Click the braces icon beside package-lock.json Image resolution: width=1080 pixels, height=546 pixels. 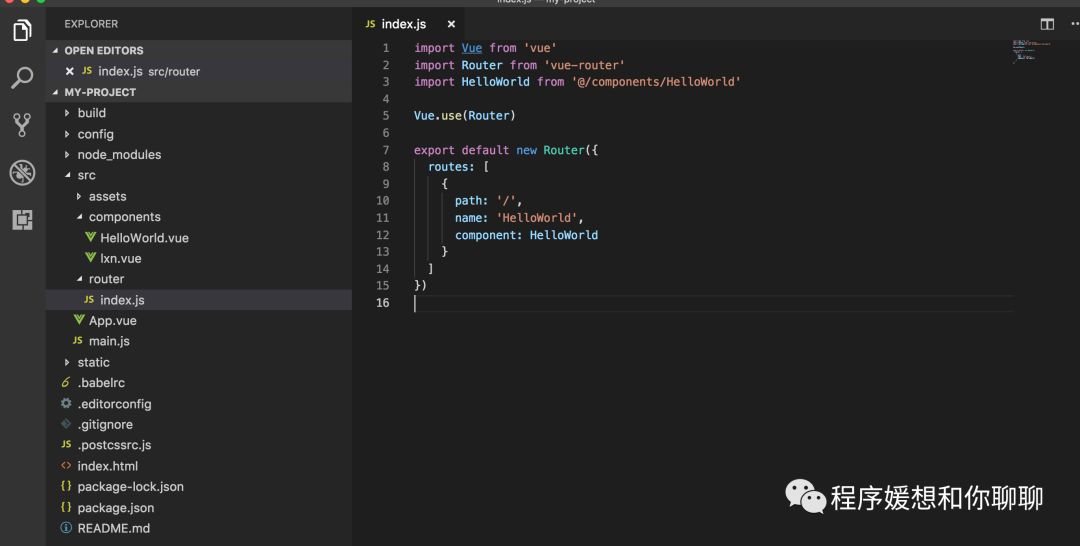66,486
